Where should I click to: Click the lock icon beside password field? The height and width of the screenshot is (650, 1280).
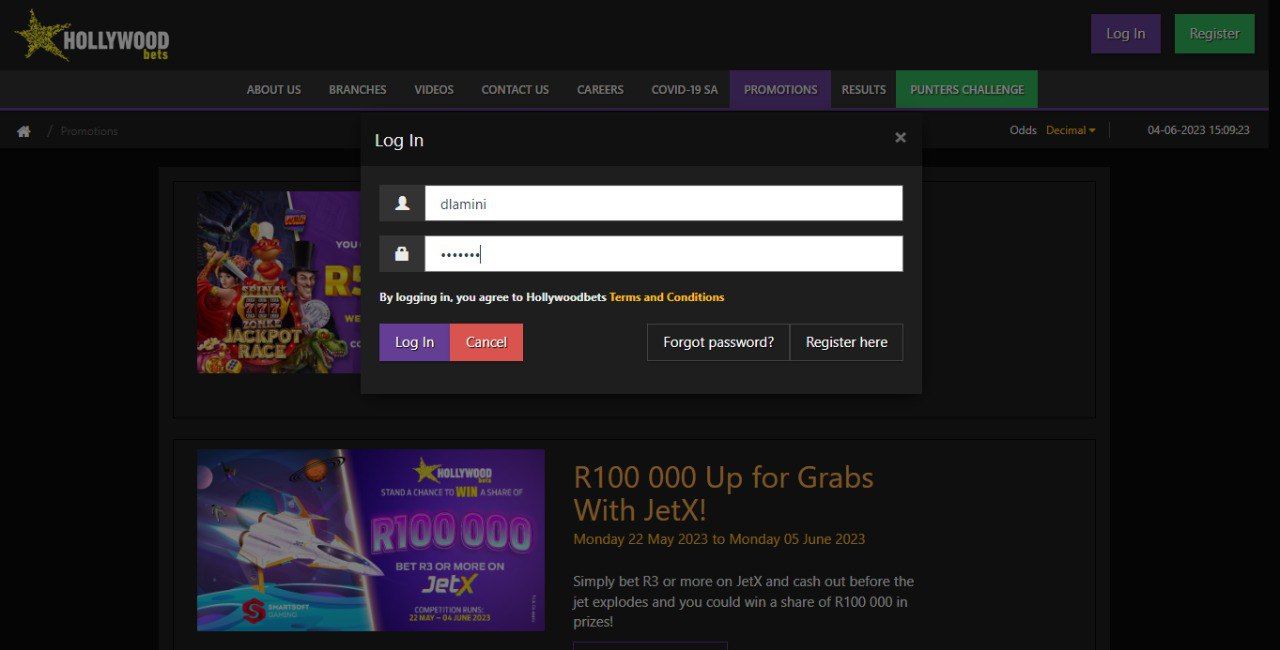[402, 254]
